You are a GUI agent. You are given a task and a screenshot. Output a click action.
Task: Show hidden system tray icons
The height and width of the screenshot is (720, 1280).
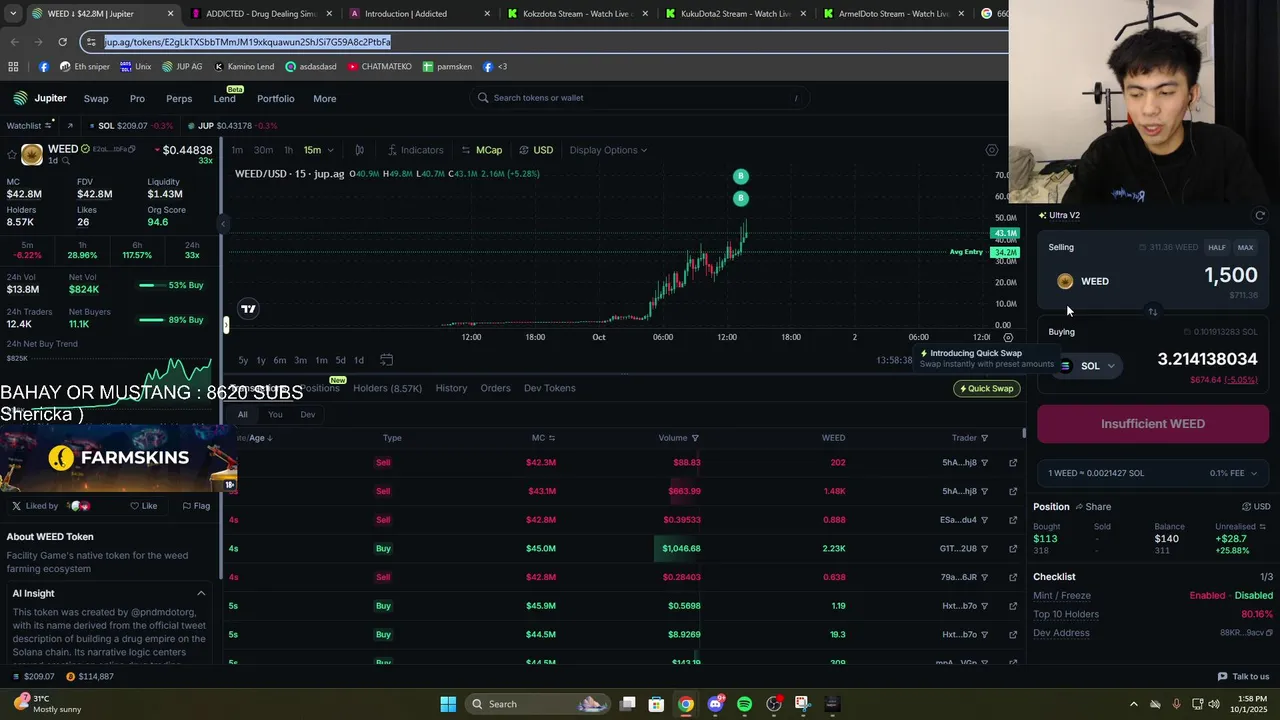(x=1133, y=704)
